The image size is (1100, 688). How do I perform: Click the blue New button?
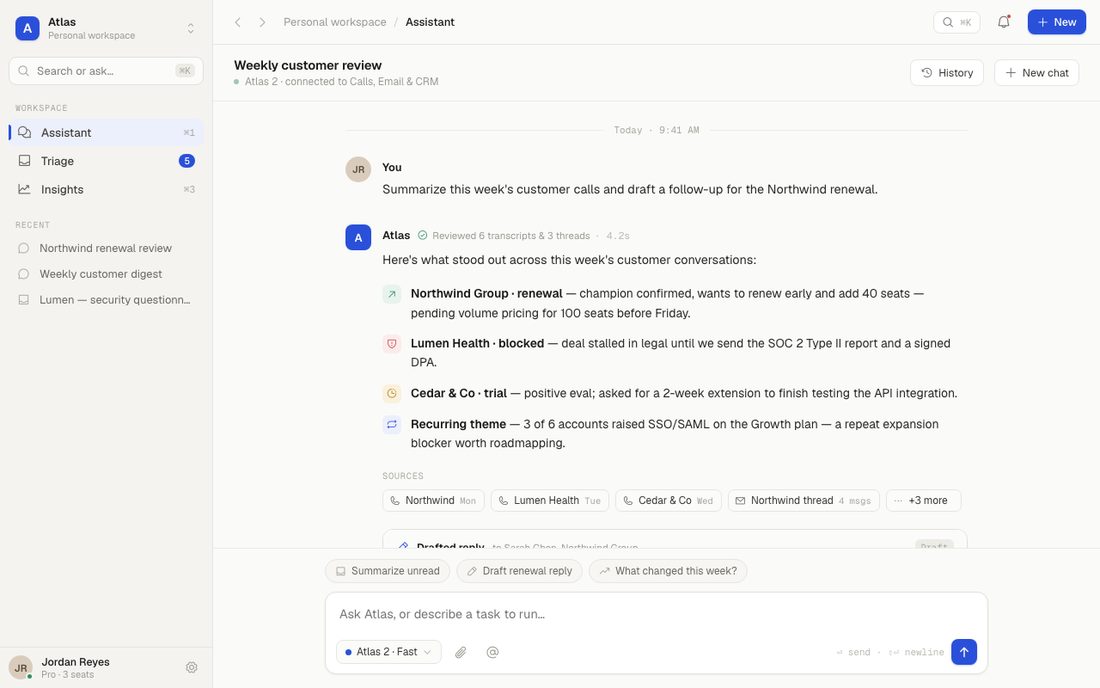tap(1057, 22)
